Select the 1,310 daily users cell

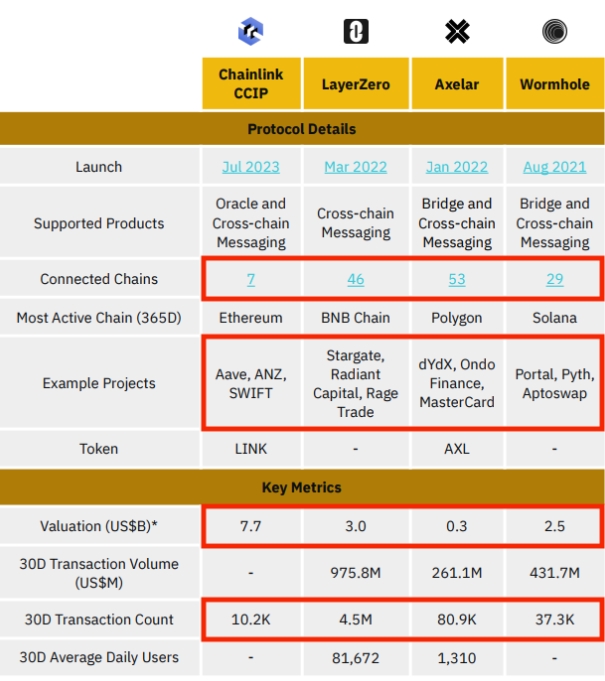457,658
